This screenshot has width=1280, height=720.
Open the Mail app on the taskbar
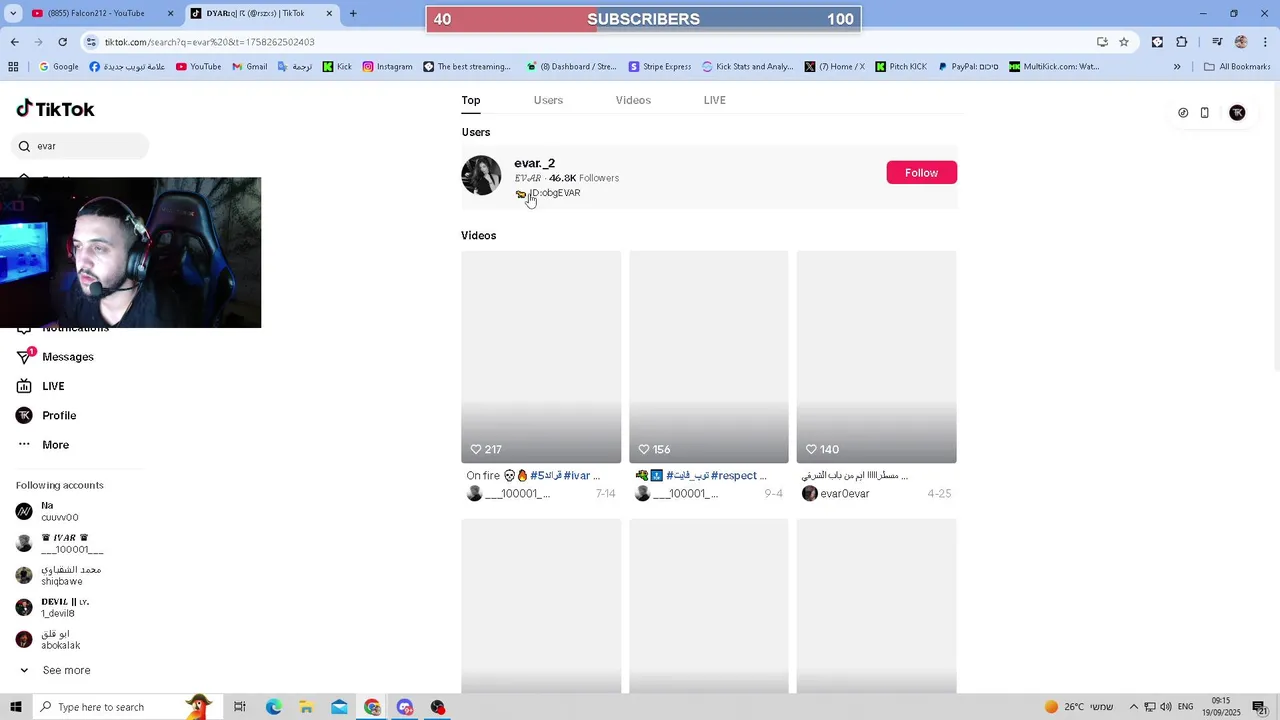click(x=339, y=707)
